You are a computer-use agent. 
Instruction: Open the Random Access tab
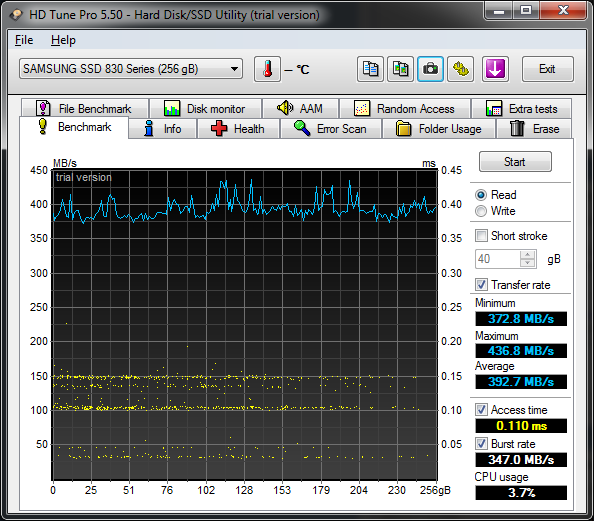coord(405,109)
